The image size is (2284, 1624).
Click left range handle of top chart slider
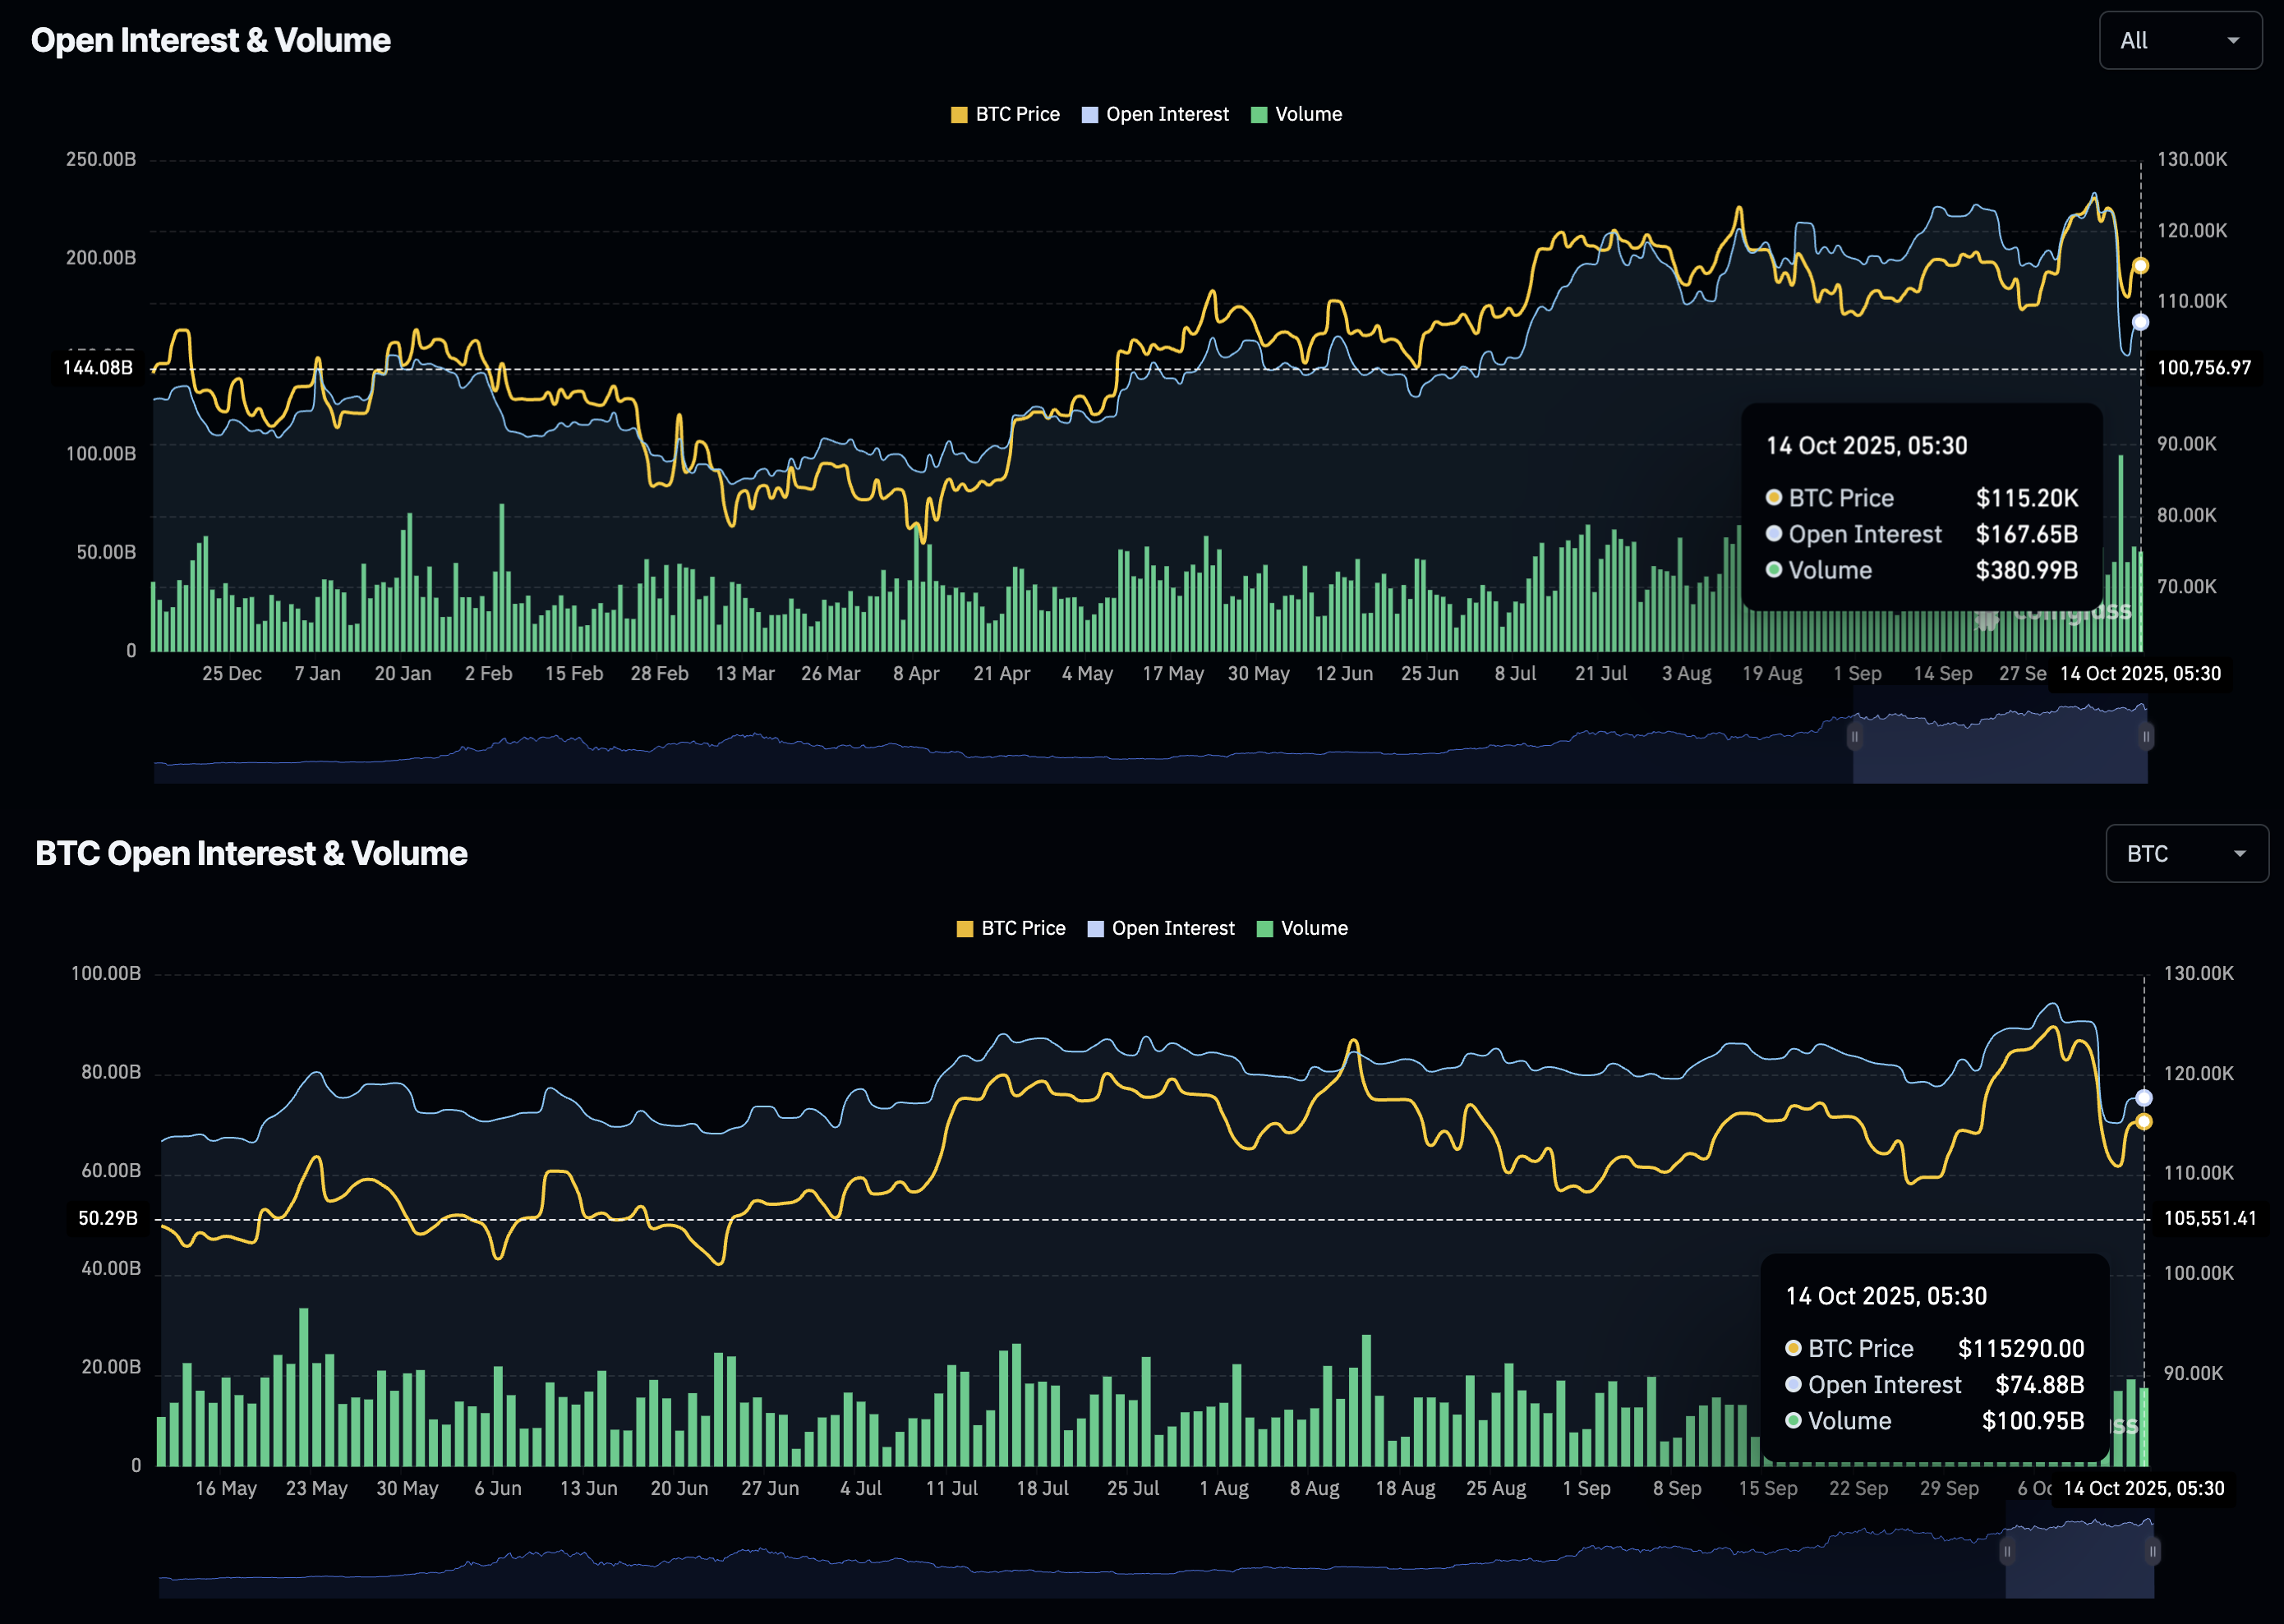click(1854, 737)
